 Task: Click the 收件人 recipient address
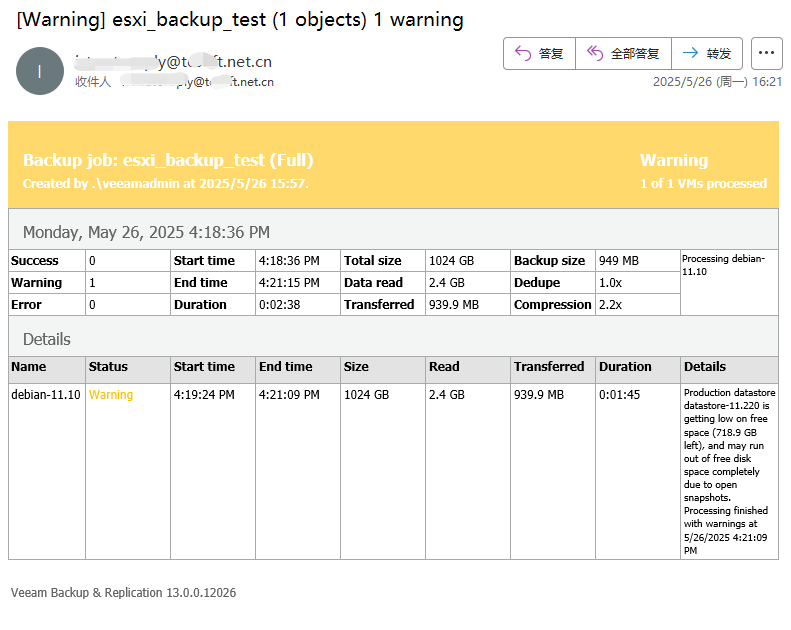(x=197, y=82)
